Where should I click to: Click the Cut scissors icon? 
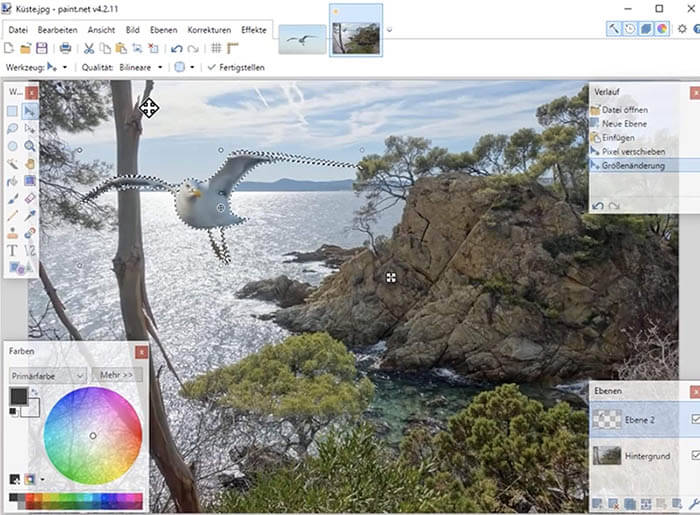tap(89, 48)
